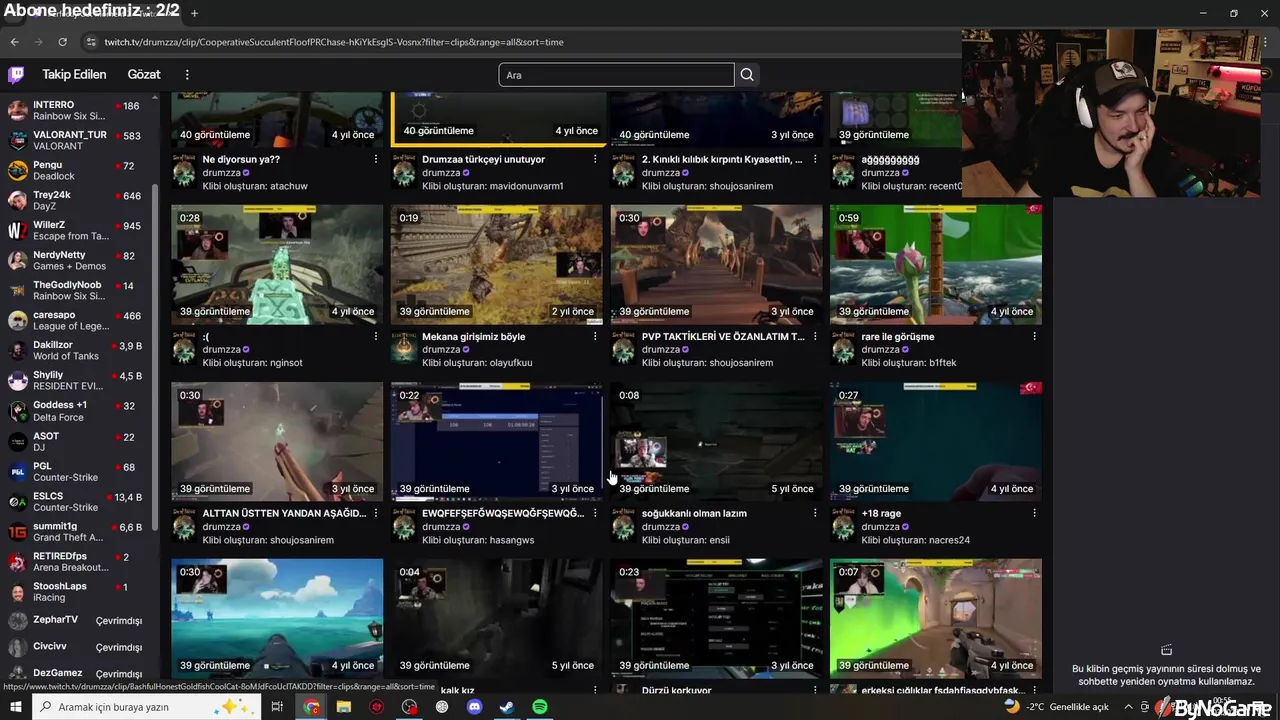The height and width of the screenshot is (720, 1280).
Task: Select the NerdyNetty channel avatar
Action: (x=17, y=261)
